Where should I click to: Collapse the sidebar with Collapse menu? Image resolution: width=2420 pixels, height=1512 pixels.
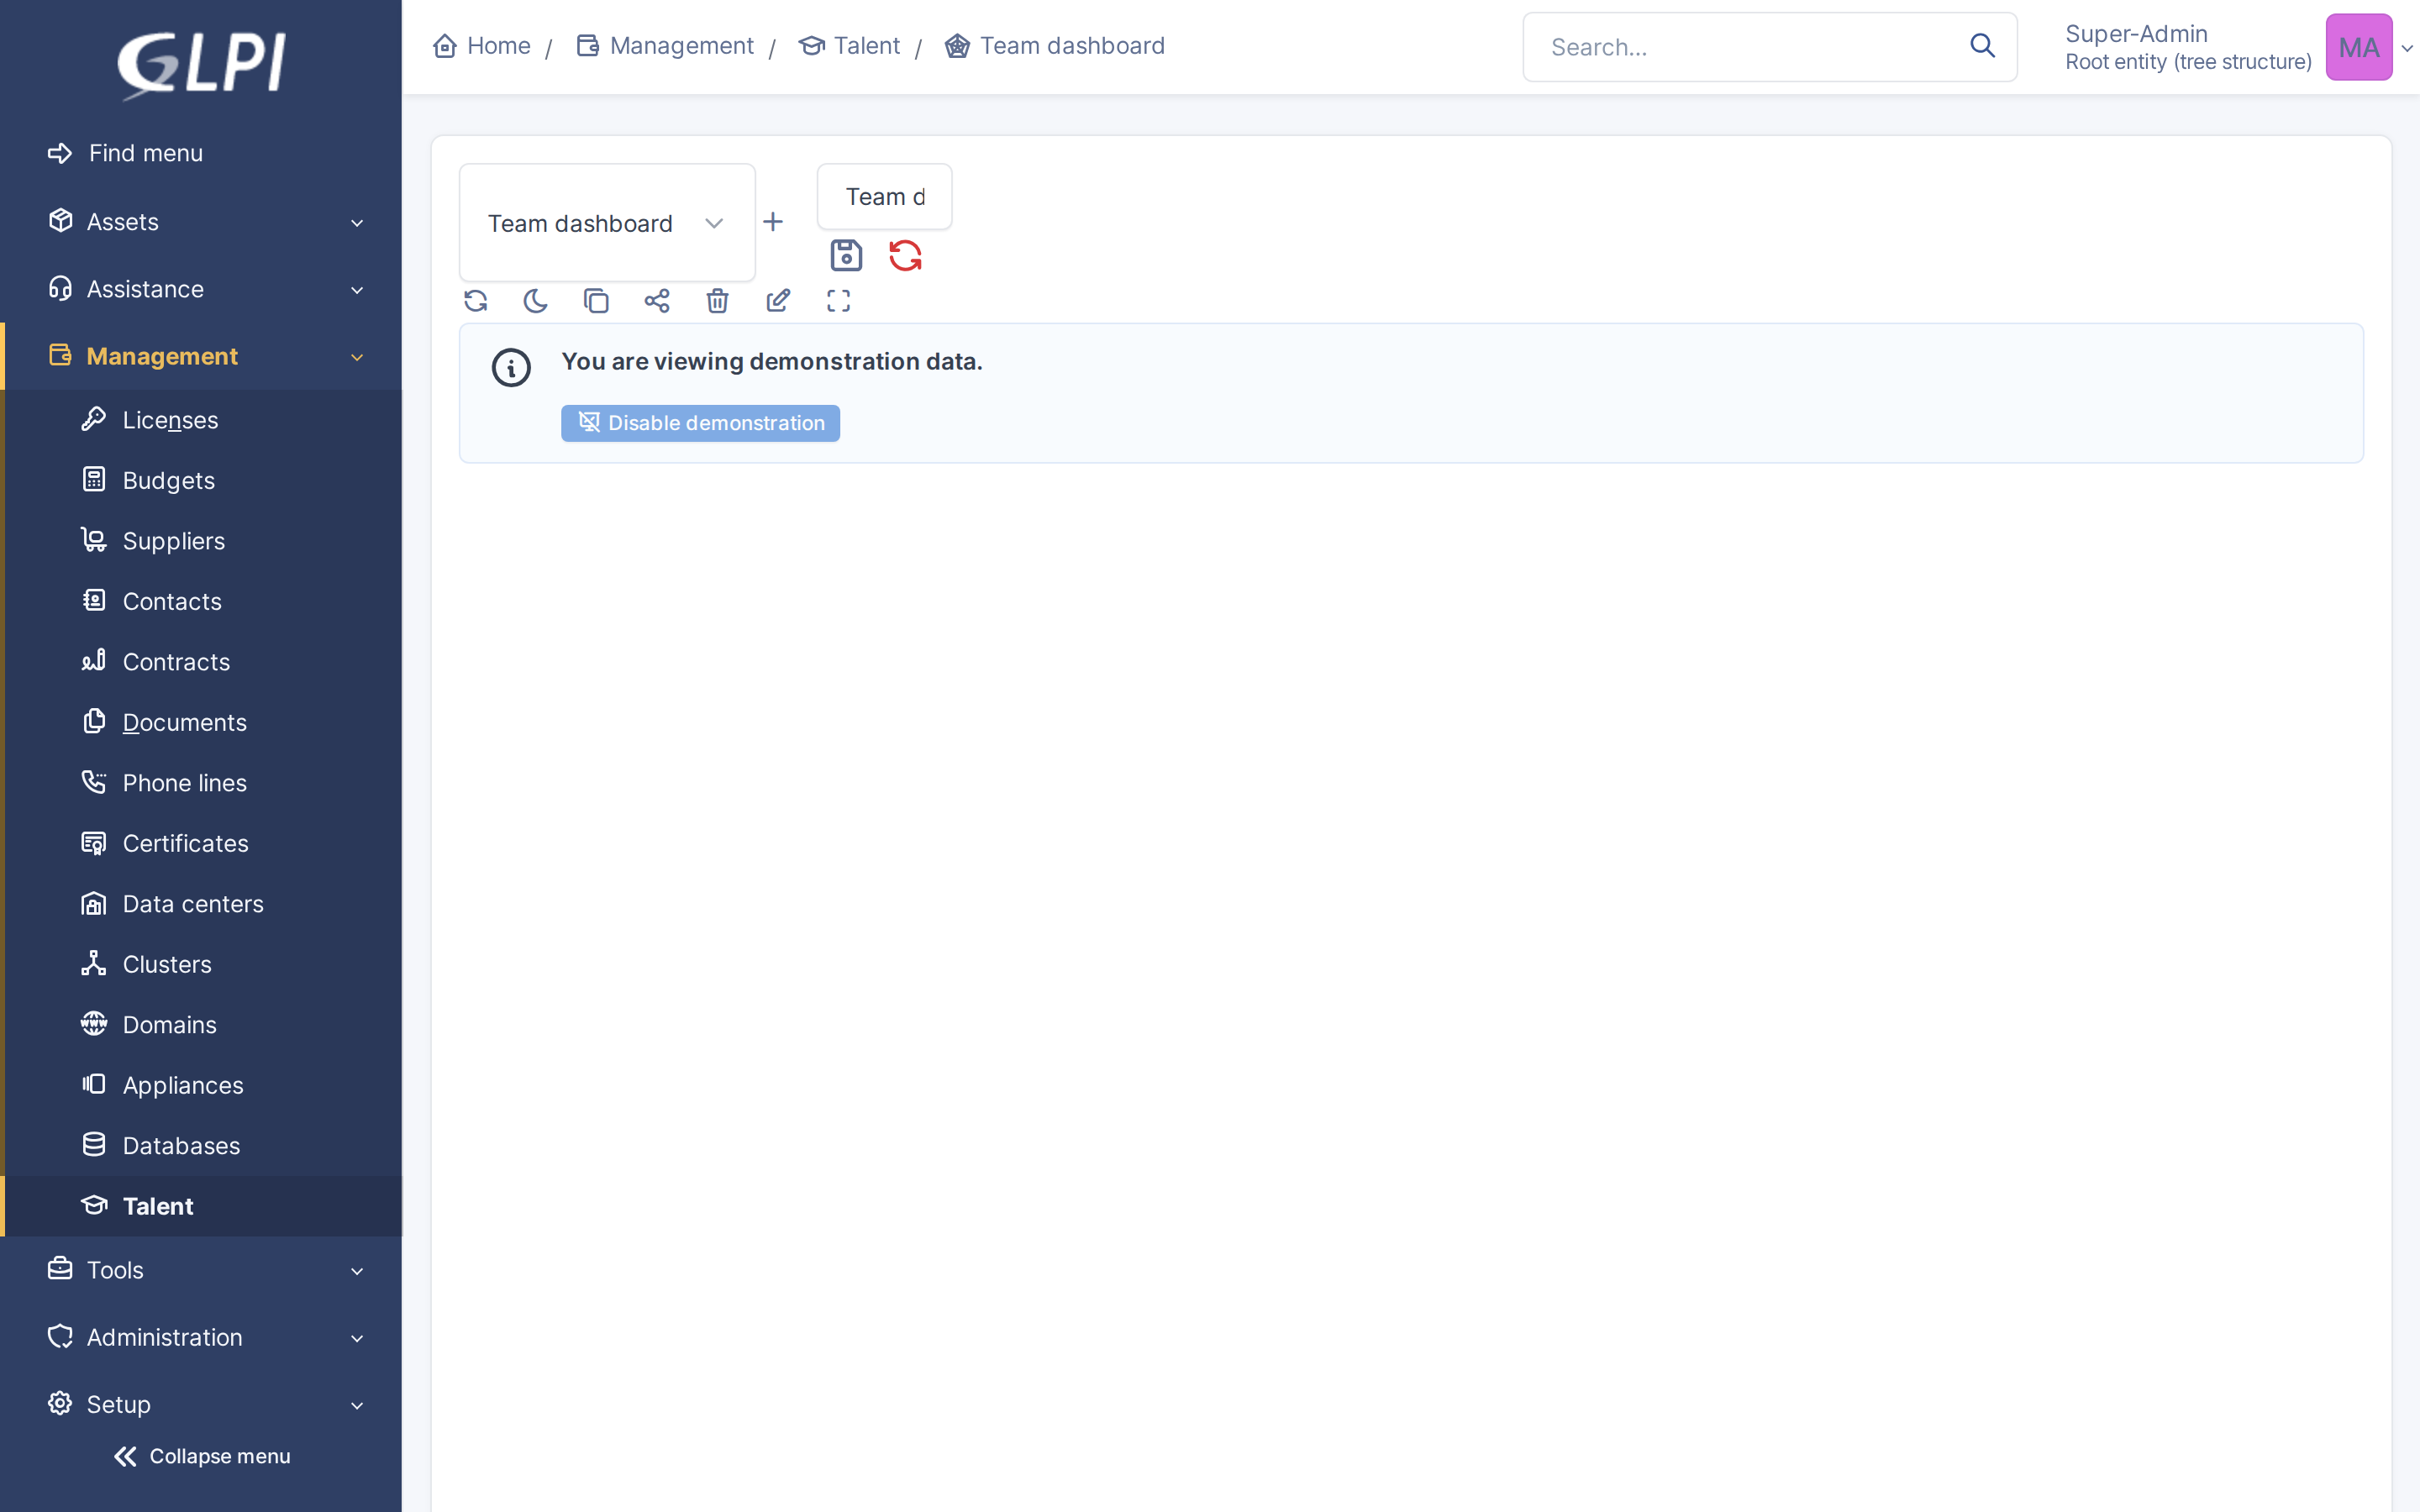point(201,1456)
